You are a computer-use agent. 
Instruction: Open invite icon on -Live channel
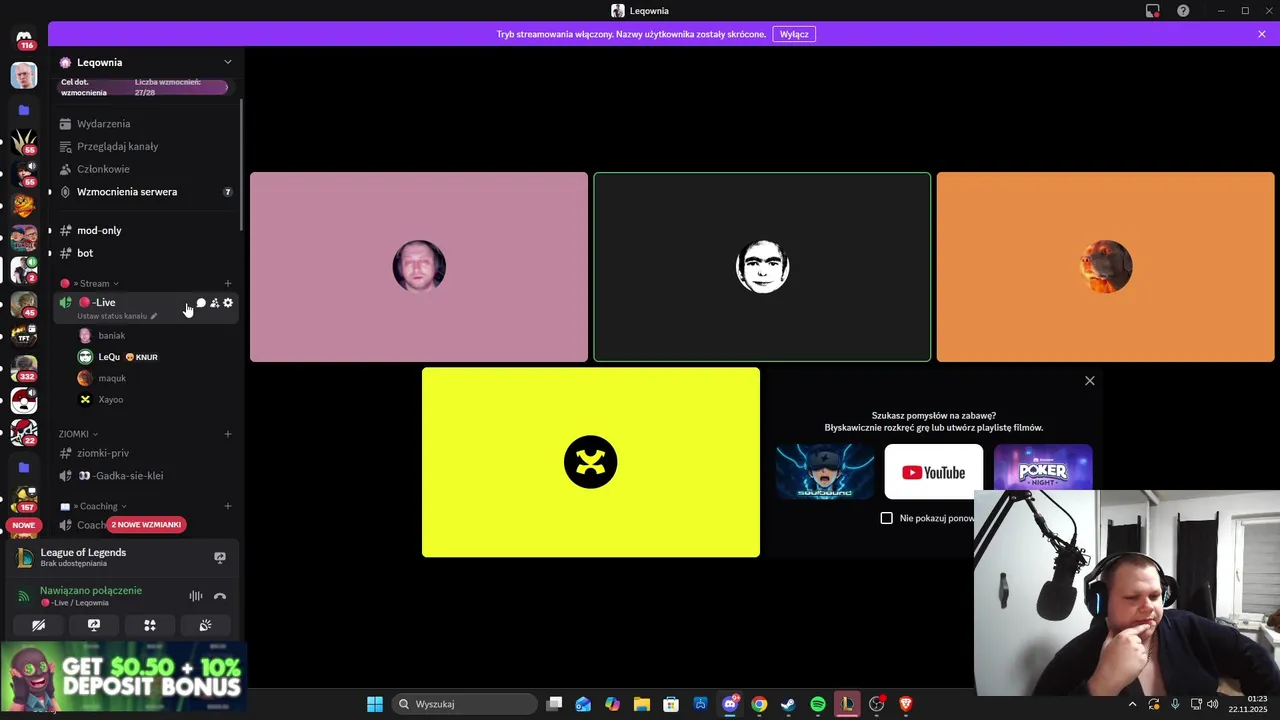tap(214, 303)
